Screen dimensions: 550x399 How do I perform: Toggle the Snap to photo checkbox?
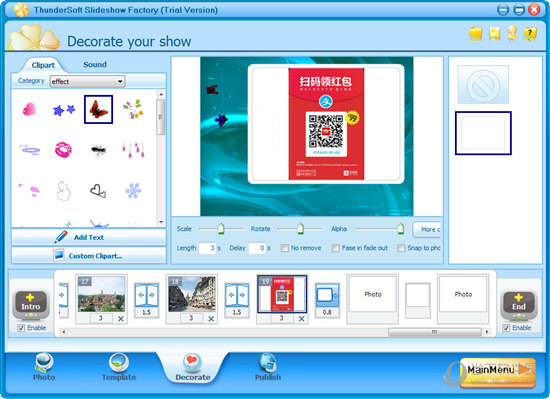(401, 248)
